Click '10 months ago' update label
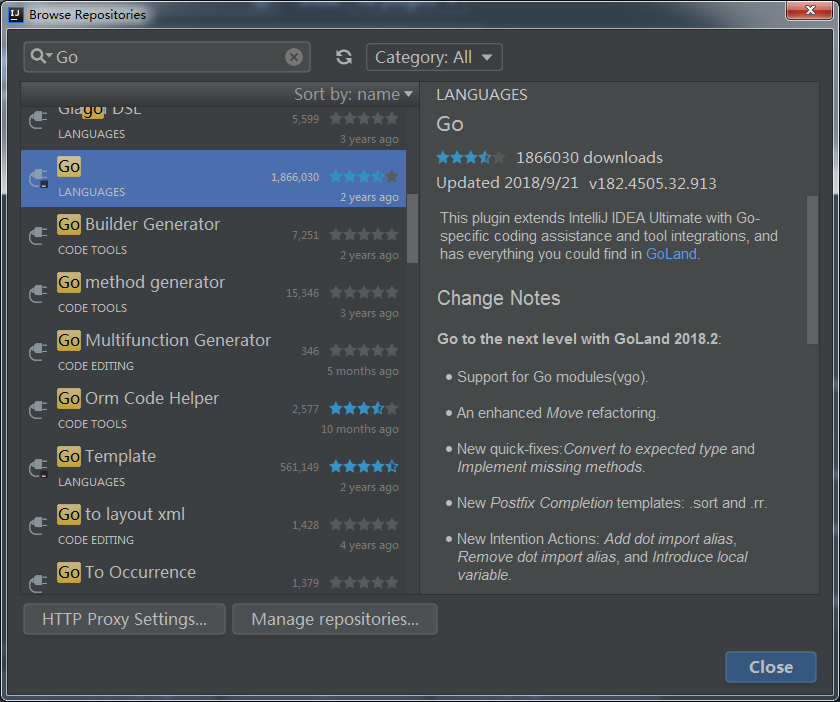Image resolution: width=840 pixels, height=702 pixels. (x=359, y=429)
